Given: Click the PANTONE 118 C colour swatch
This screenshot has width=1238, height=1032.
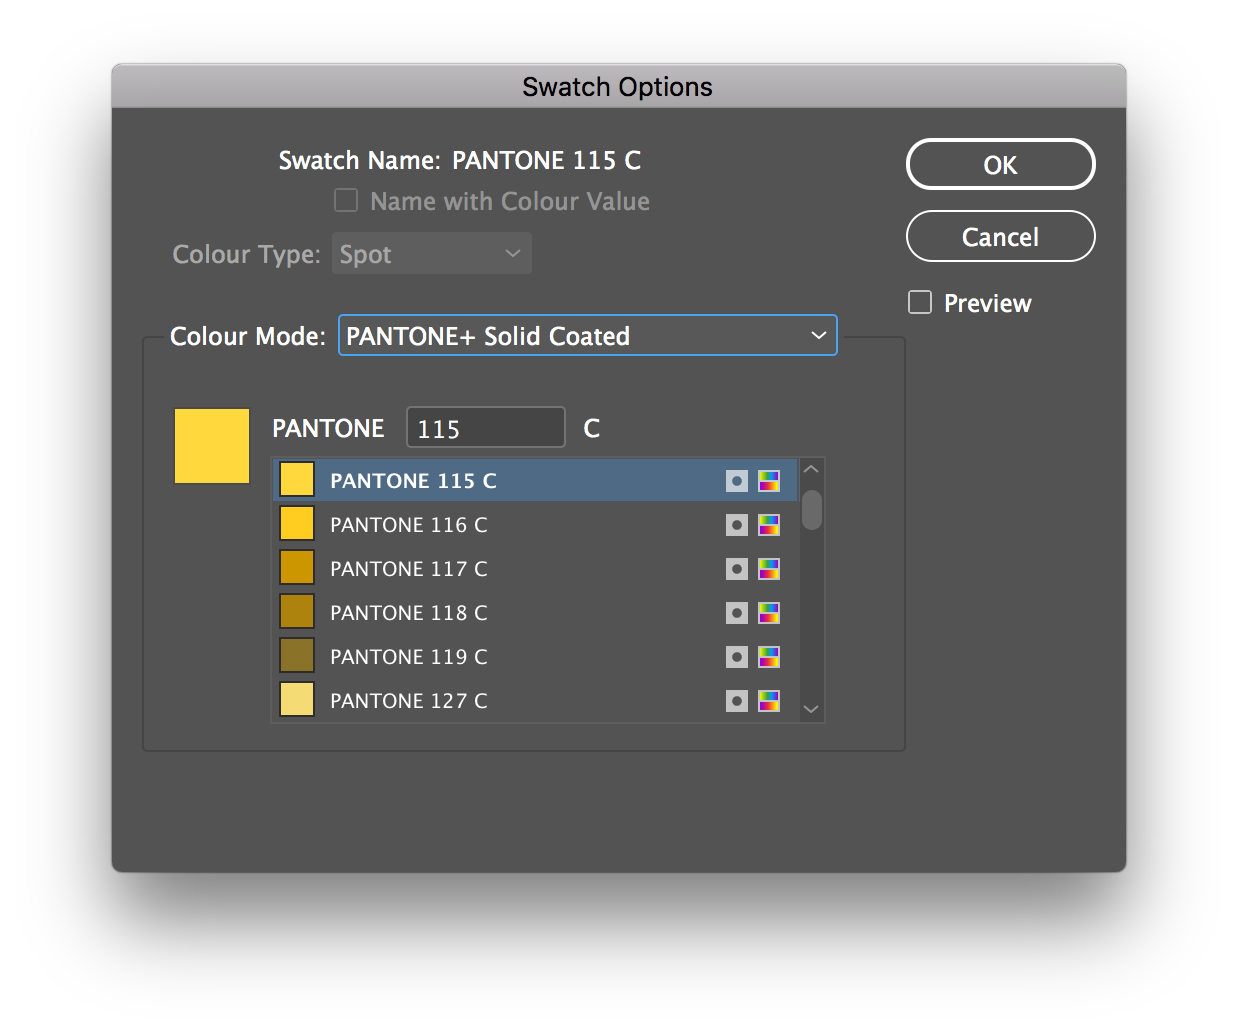Looking at the screenshot, I should tap(297, 612).
